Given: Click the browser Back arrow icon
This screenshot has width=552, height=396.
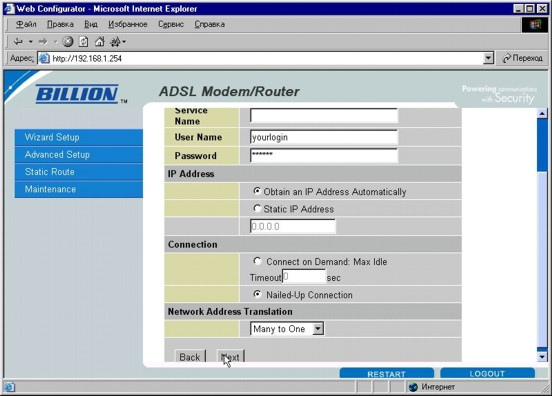Looking at the screenshot, I should (x=18, y=42).
